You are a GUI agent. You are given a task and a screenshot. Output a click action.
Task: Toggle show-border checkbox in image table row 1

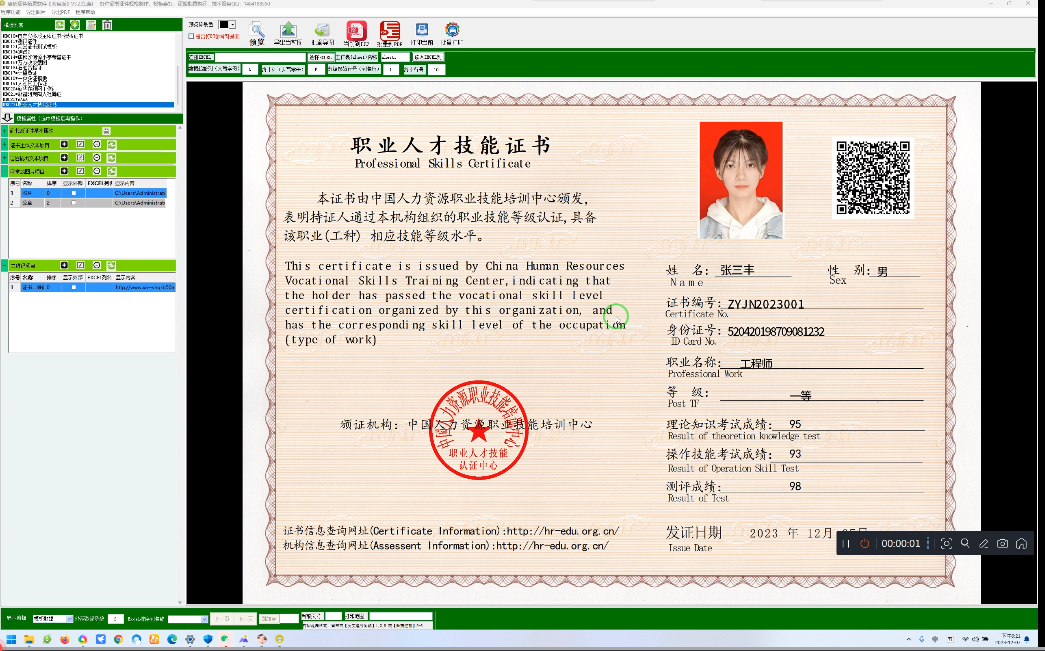(73, 193)
